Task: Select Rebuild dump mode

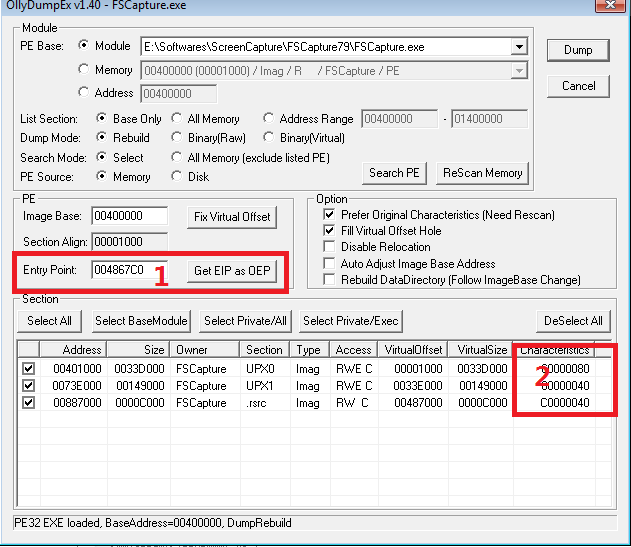Action: coord(101,137)
